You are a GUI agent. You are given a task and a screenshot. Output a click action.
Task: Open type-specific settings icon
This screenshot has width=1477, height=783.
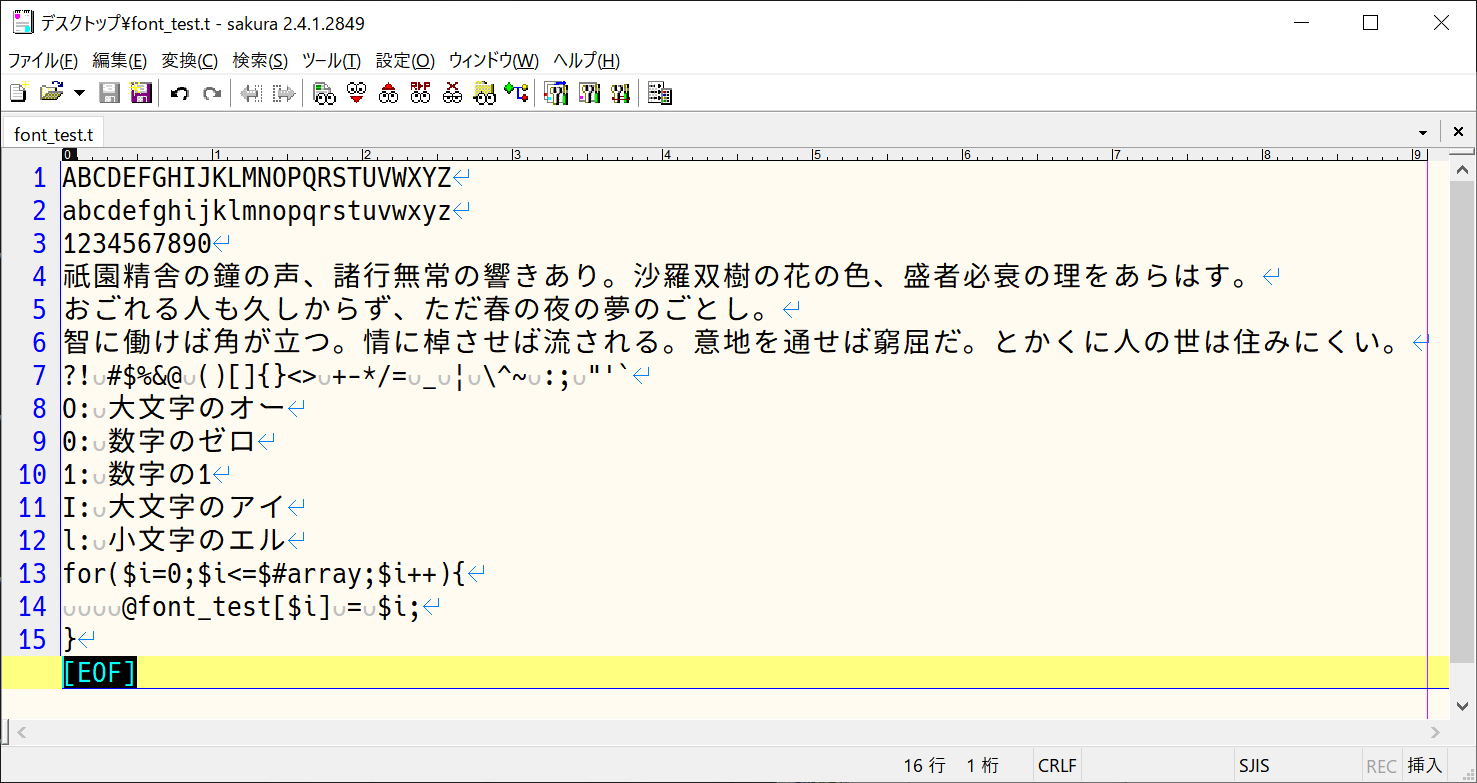point(588,94)
